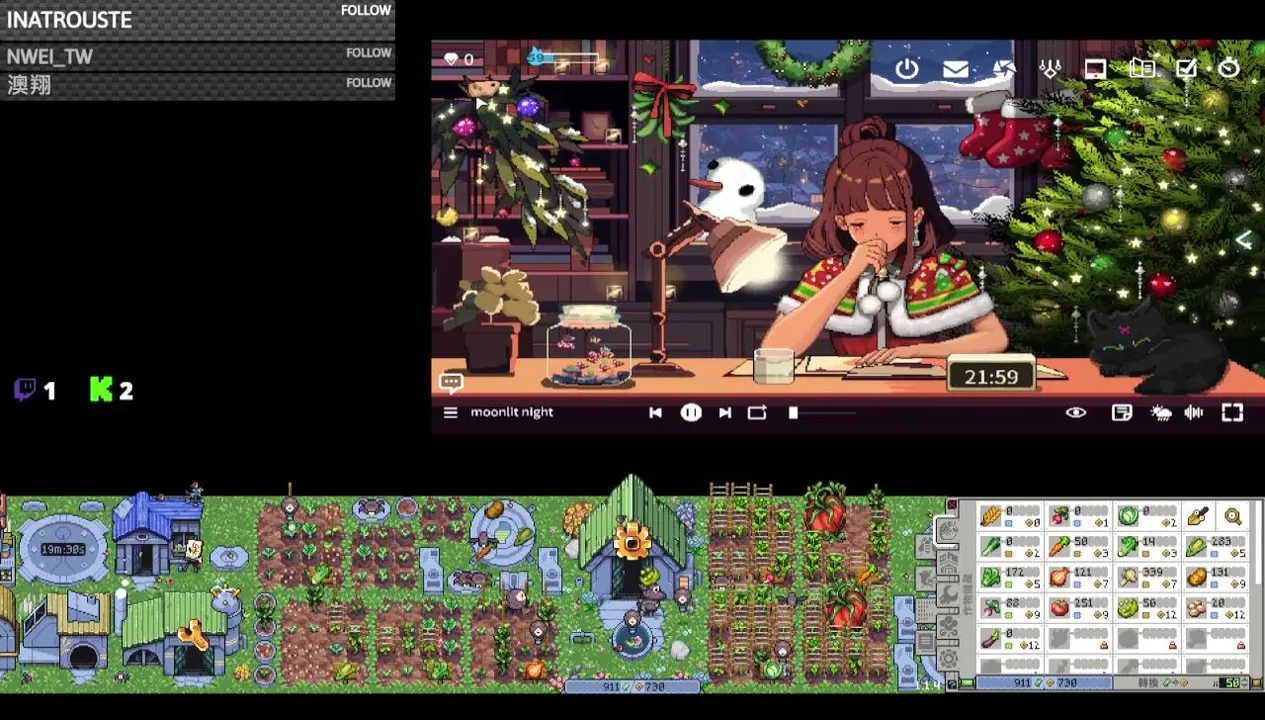Click the green Kick logo icon

coord(101,389)
